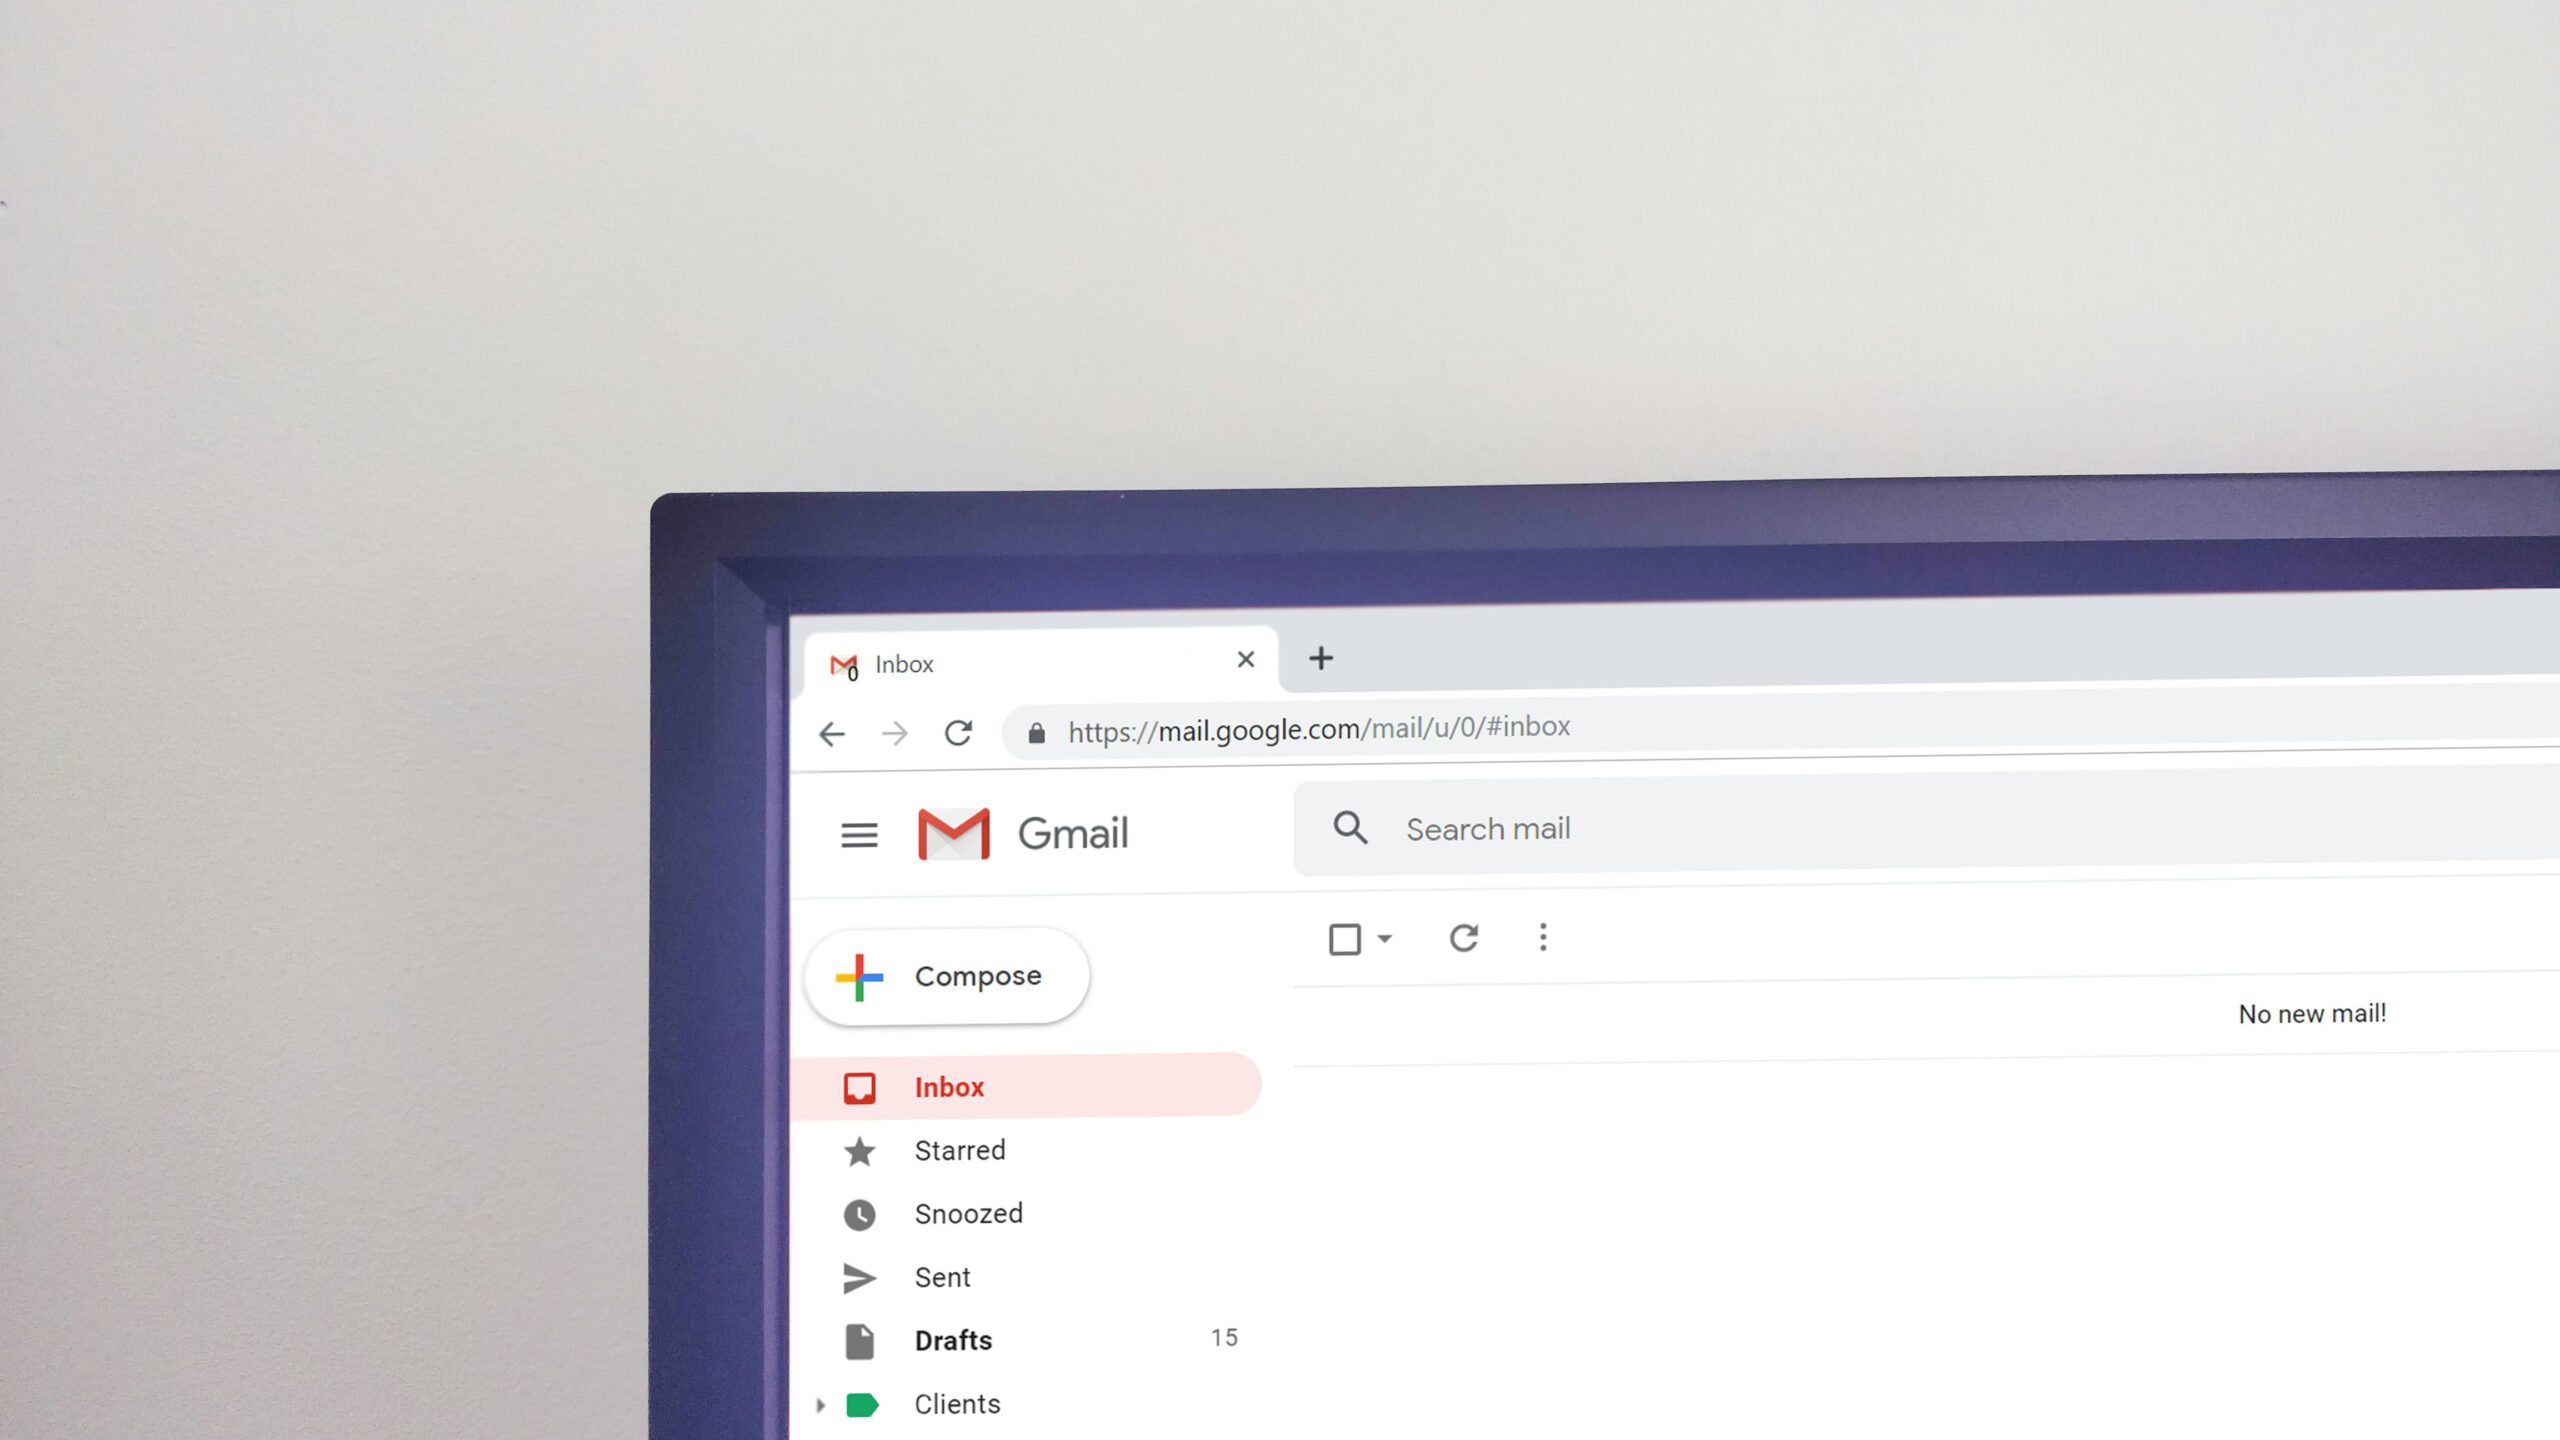Open the Gmail hamburger menu

pos(860,833)
